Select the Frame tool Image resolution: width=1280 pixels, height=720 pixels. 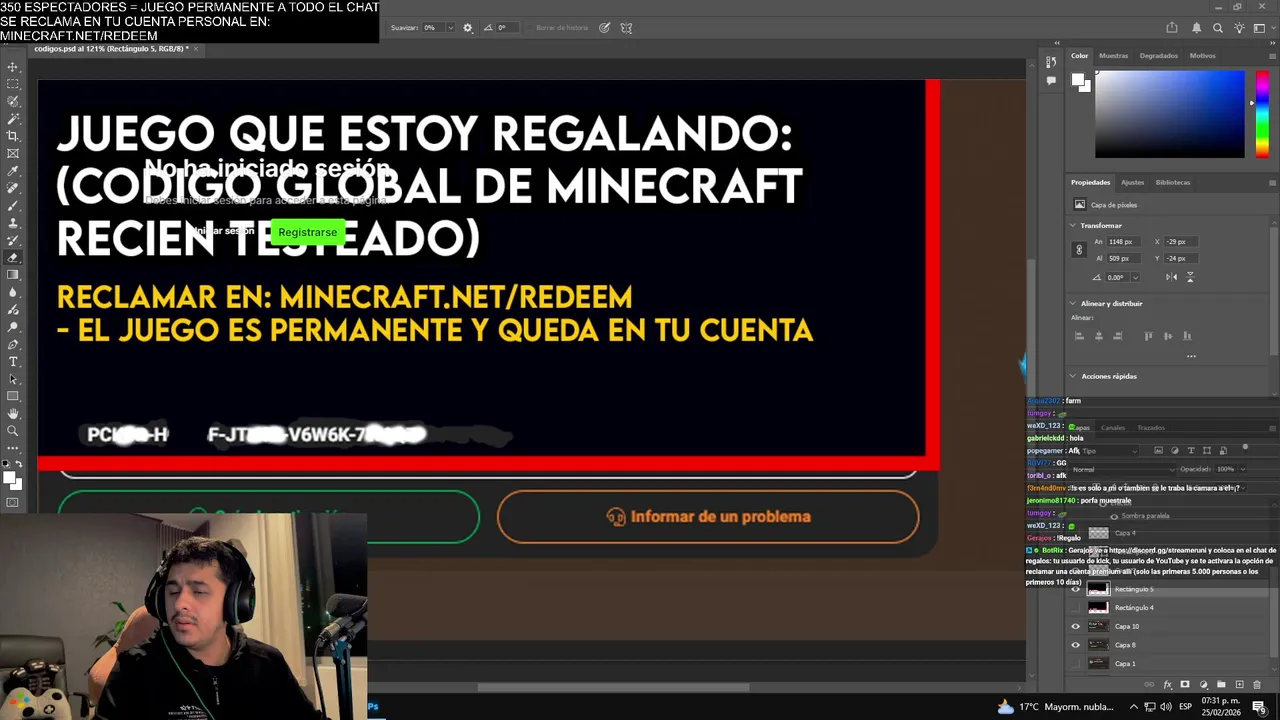(13, 153)
